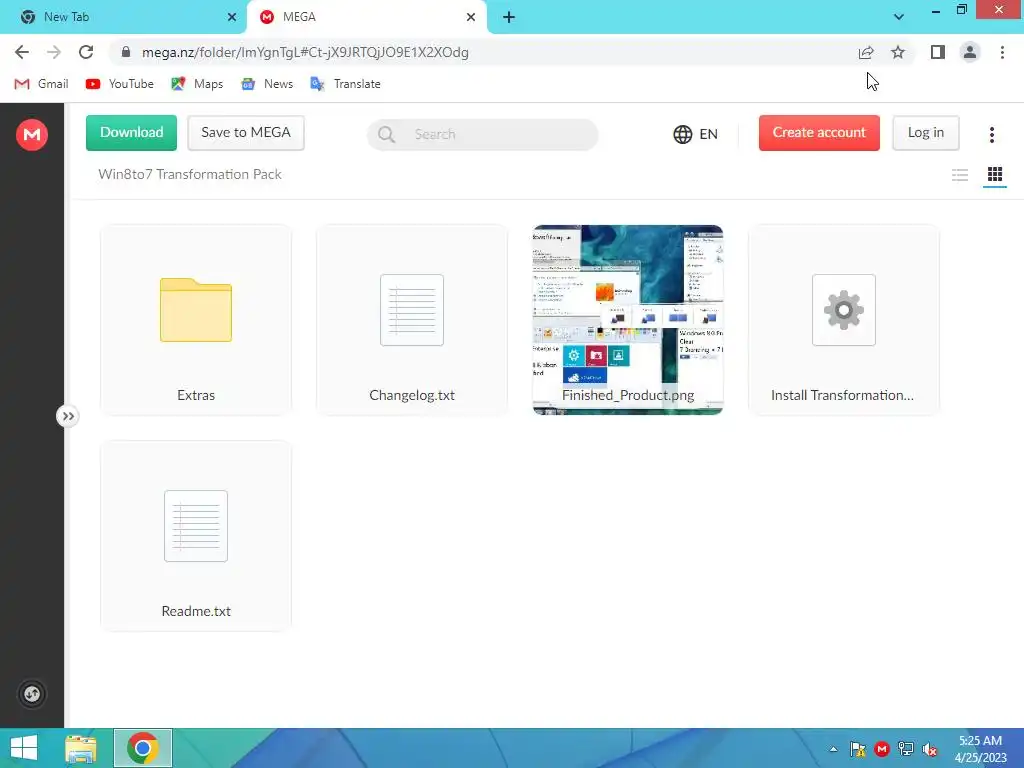Open File Explorer from the taskbar
Screen dimensions: 1024x768
click(x=81, y=748)
